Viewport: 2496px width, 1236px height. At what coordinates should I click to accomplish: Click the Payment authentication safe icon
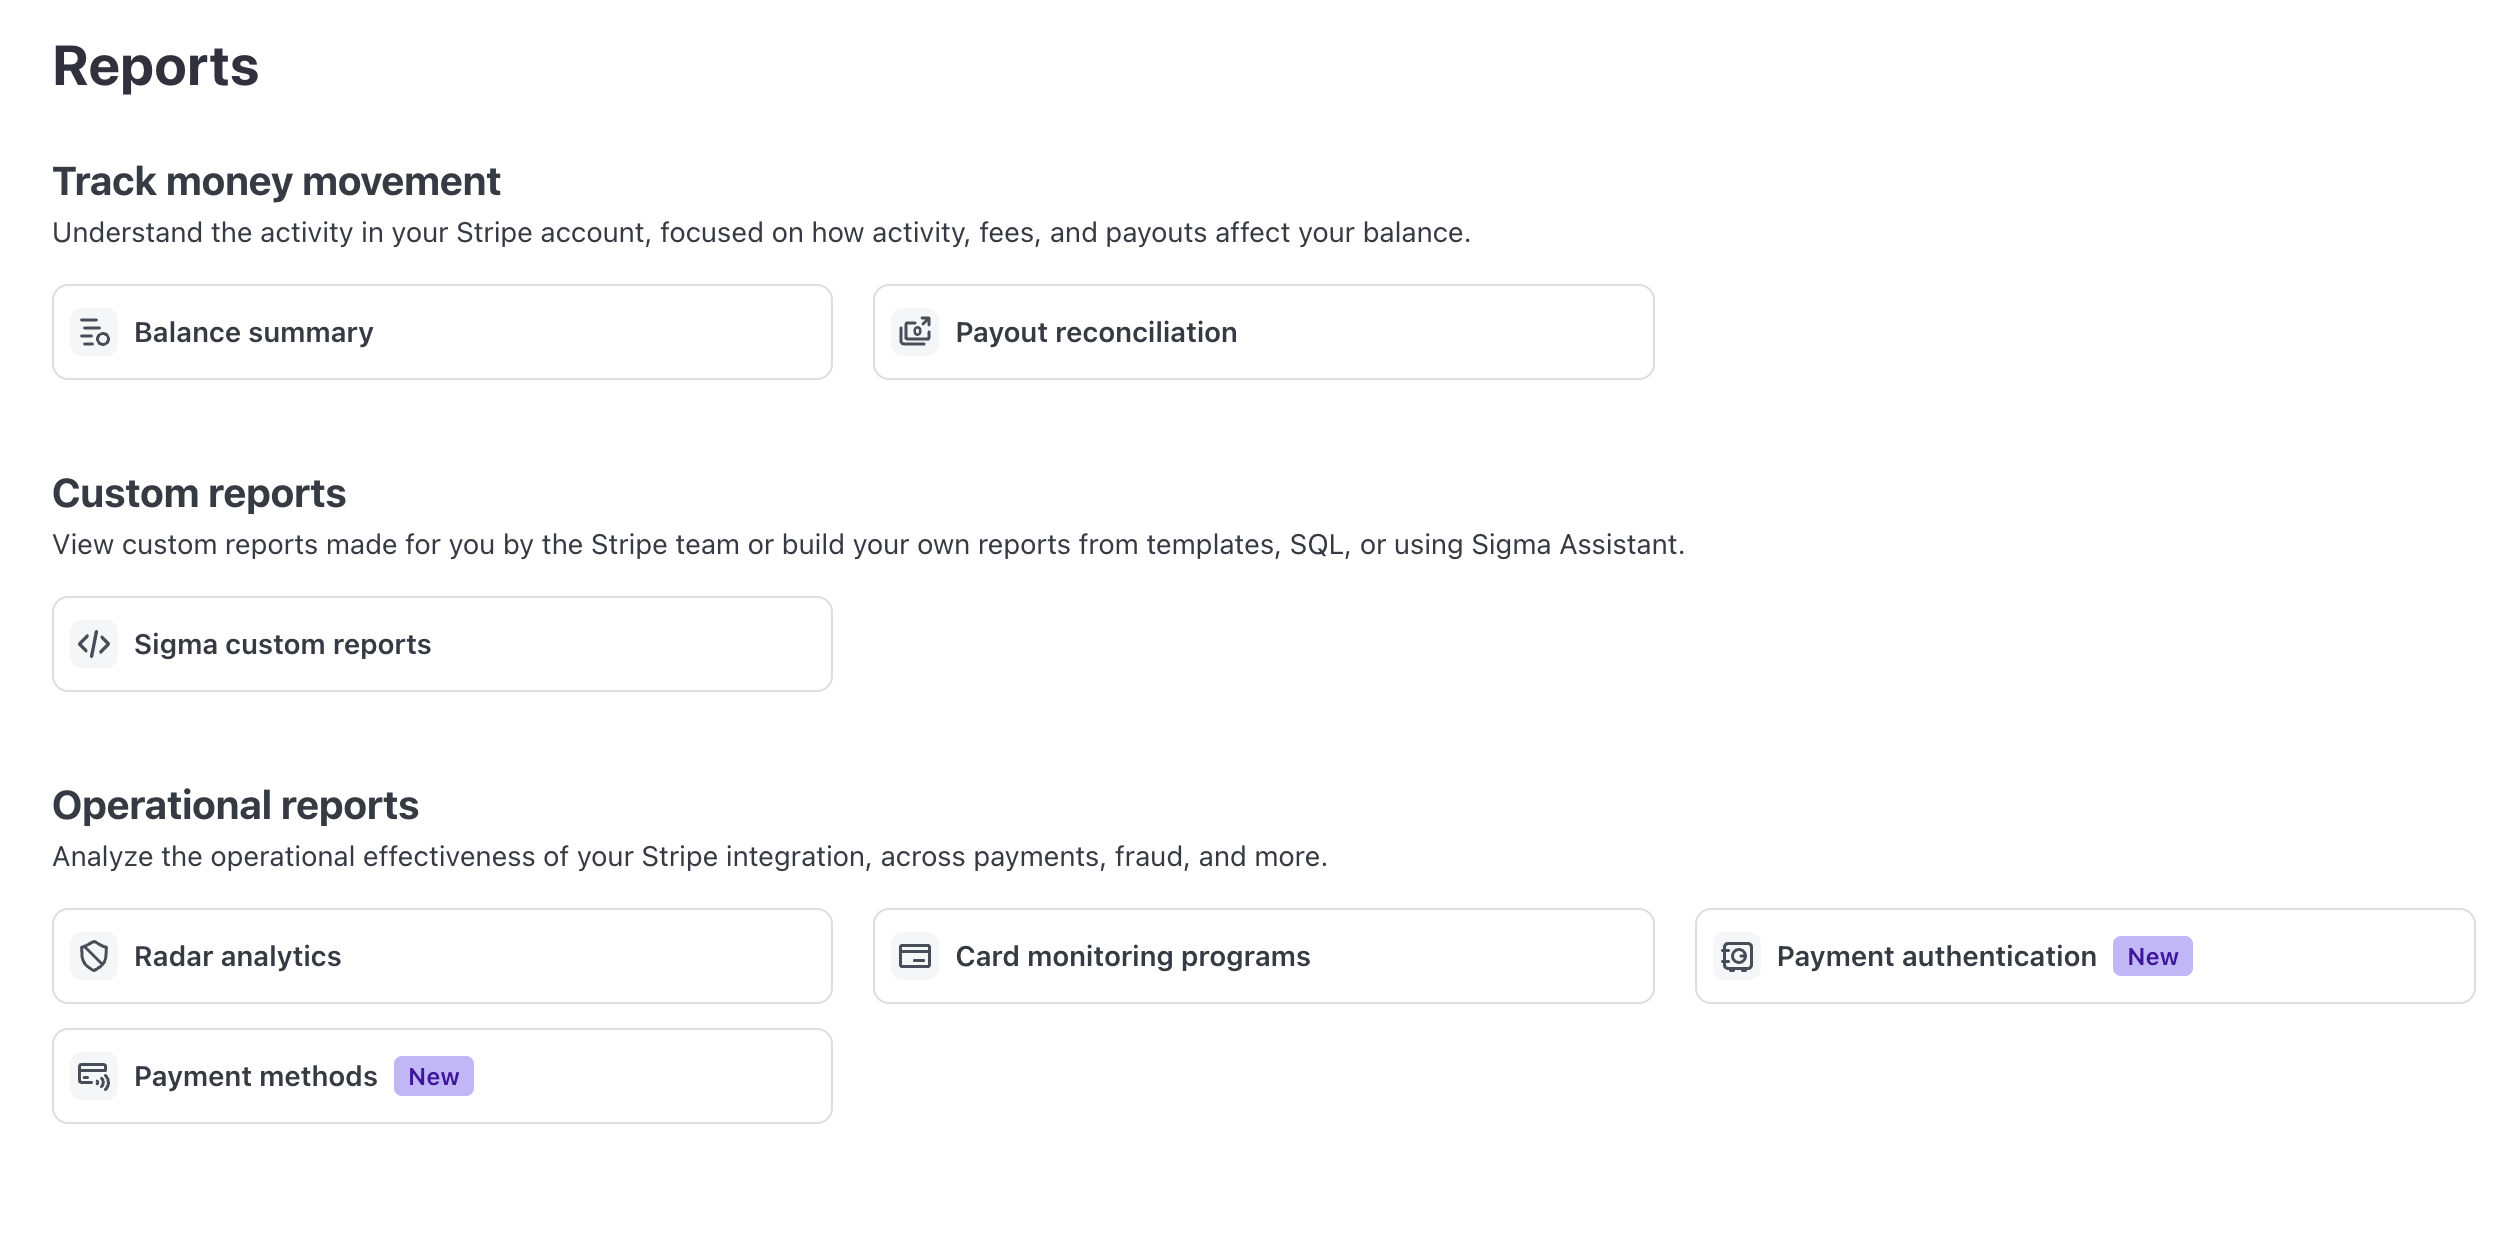tap(1737, 956)
